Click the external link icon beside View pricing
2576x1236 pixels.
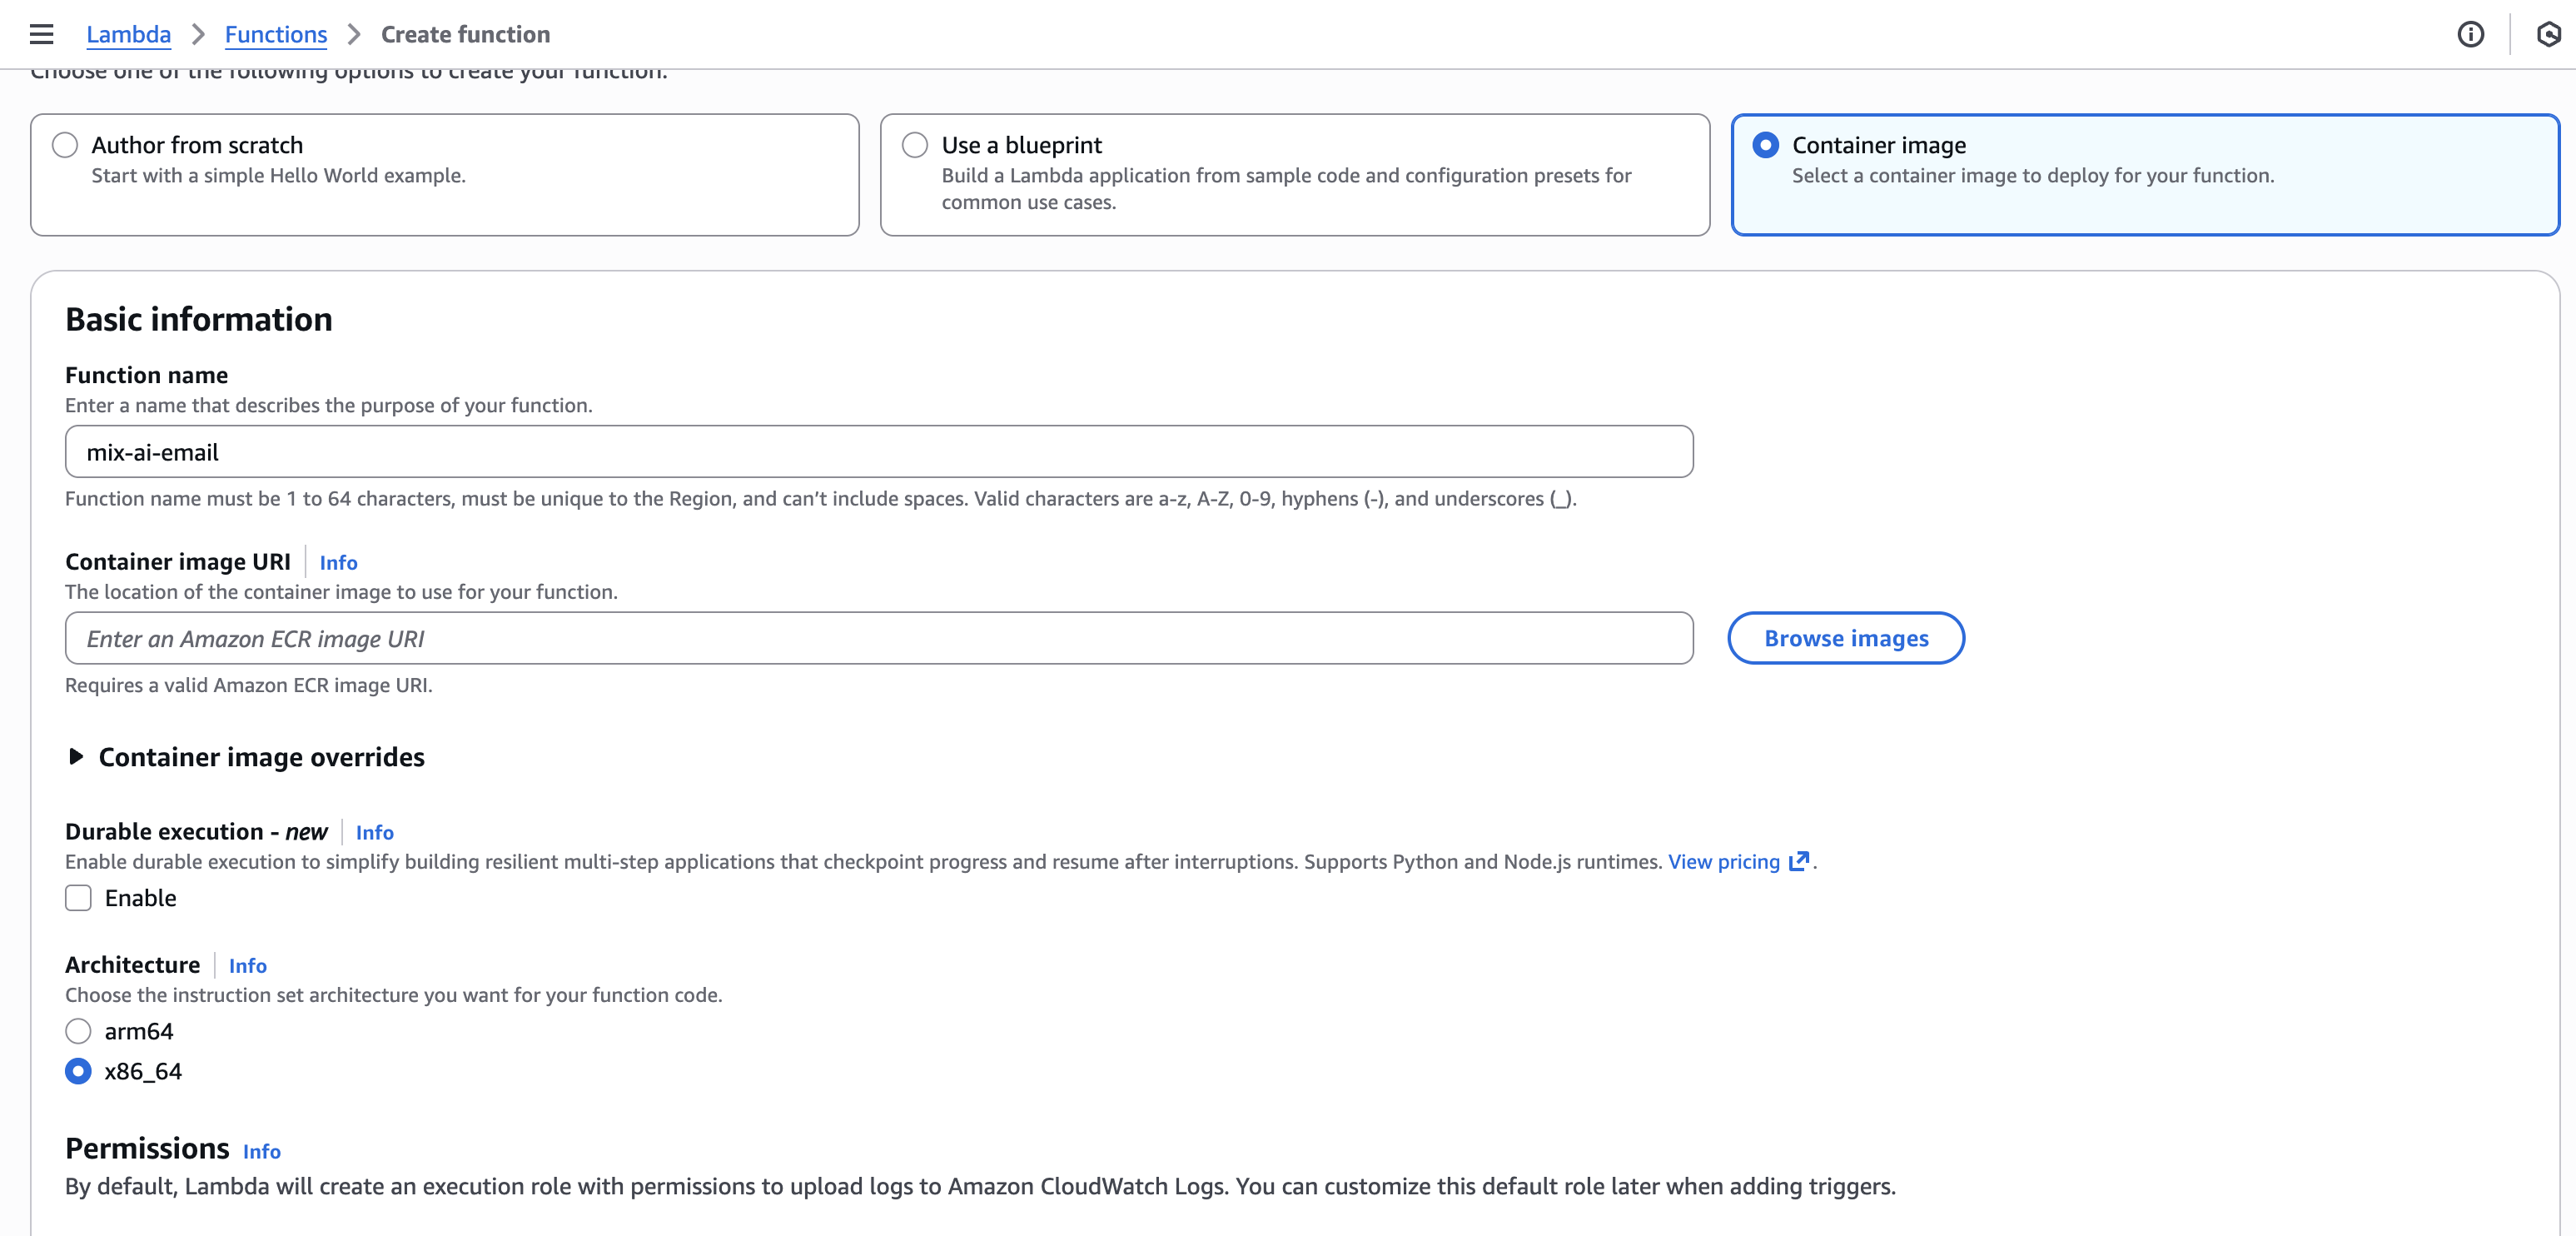coord(1799,861)
